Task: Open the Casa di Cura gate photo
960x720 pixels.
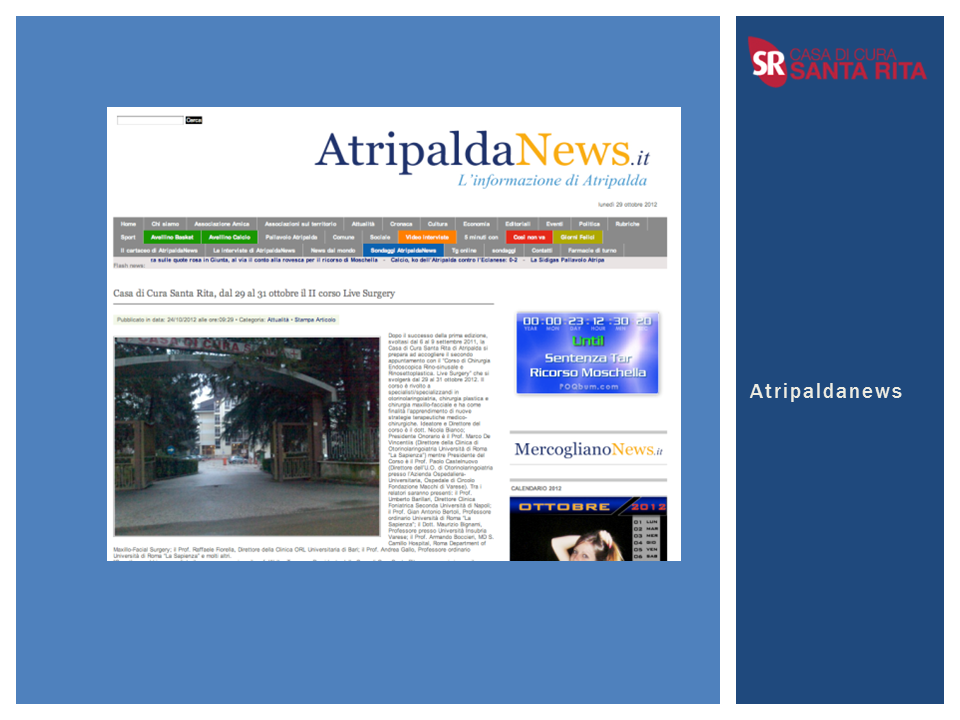Action: click(x=247, y=437)
